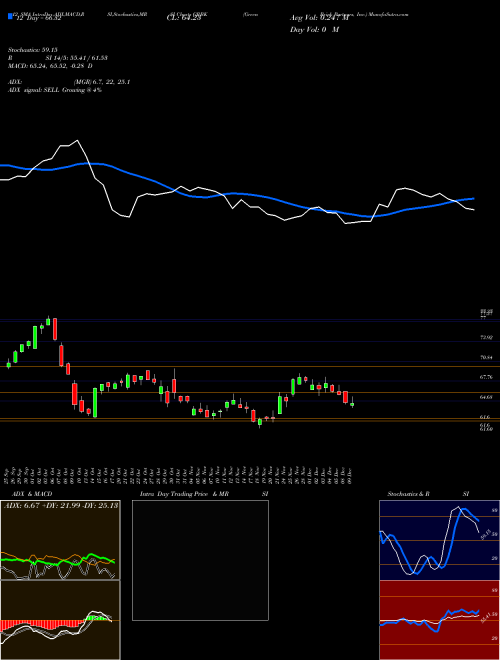Image resolution: width=500 pixels, height=660 pixels.
Task: Click the empty Intra Day Trading Price panel
Action: tap(200, 560)
